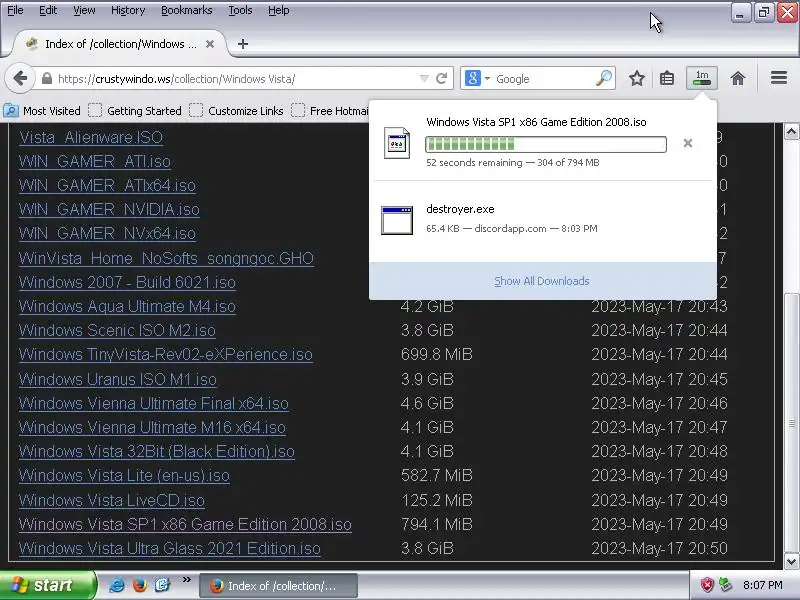Open Windows Vista Lite (en-us).iso link
The width and height of the screenshot is (800, 600).
124,475
